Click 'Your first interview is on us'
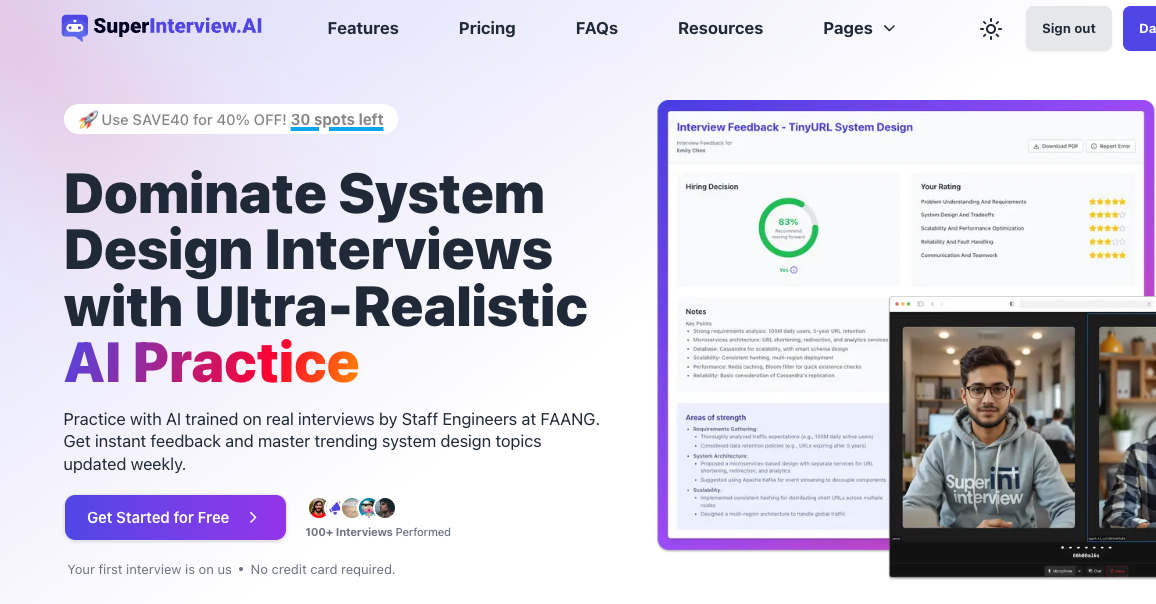The image size is (1156, 604). point(150,569)
